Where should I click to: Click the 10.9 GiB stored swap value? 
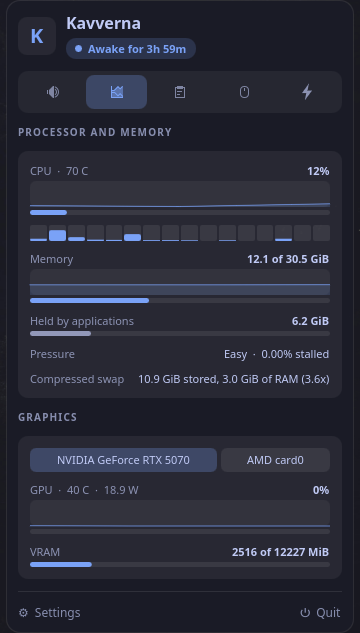[234, 379]
